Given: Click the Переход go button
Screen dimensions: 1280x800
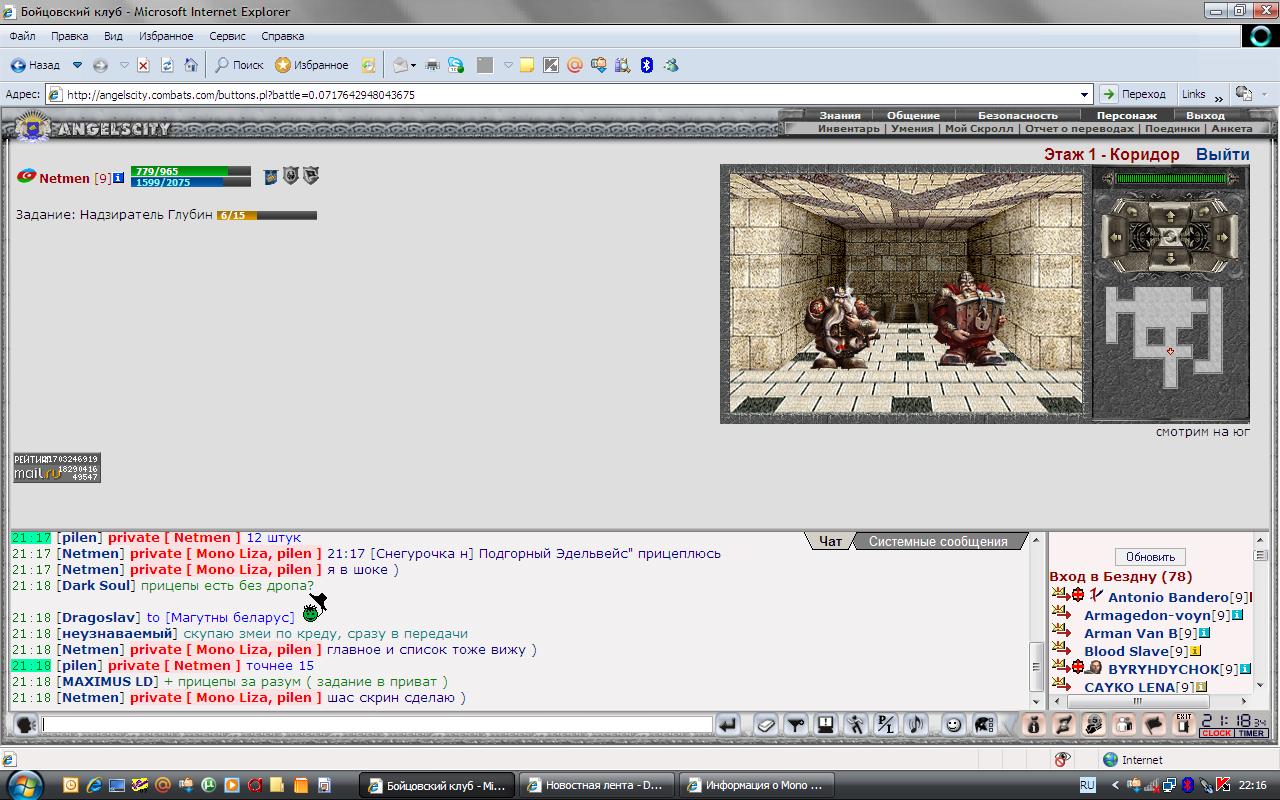Looking at the screenshot, I should pyautogui.click(x=1134, y=94).
